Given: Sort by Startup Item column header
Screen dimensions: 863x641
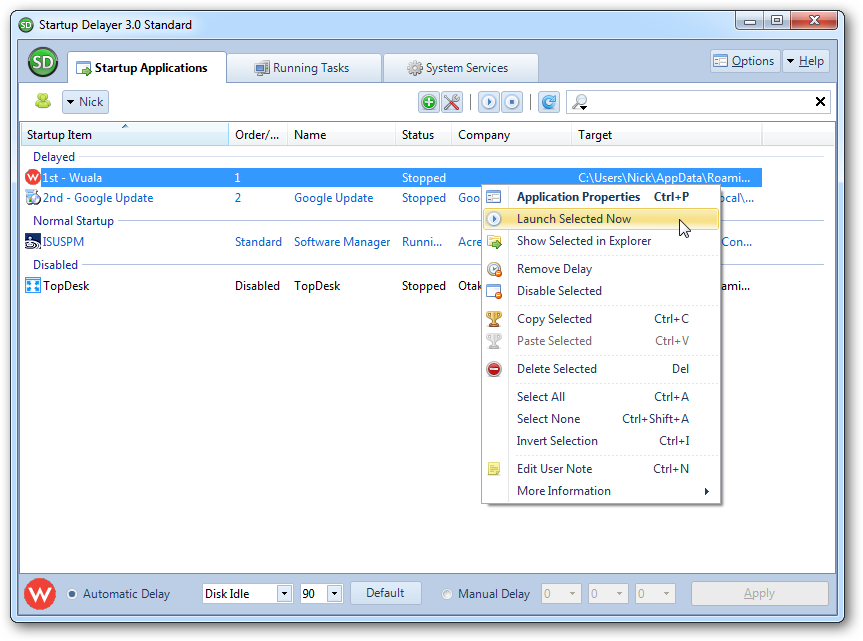Looking at the screenshot, I should (125, 135).
